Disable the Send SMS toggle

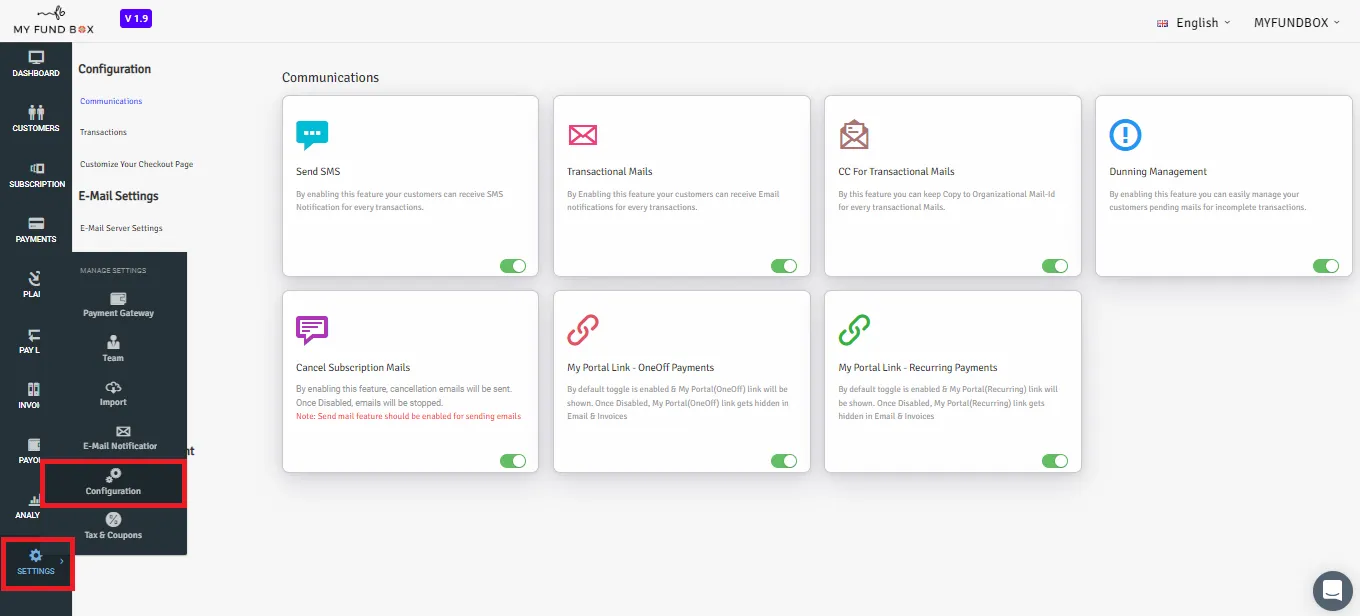click(x=512, y=266)
